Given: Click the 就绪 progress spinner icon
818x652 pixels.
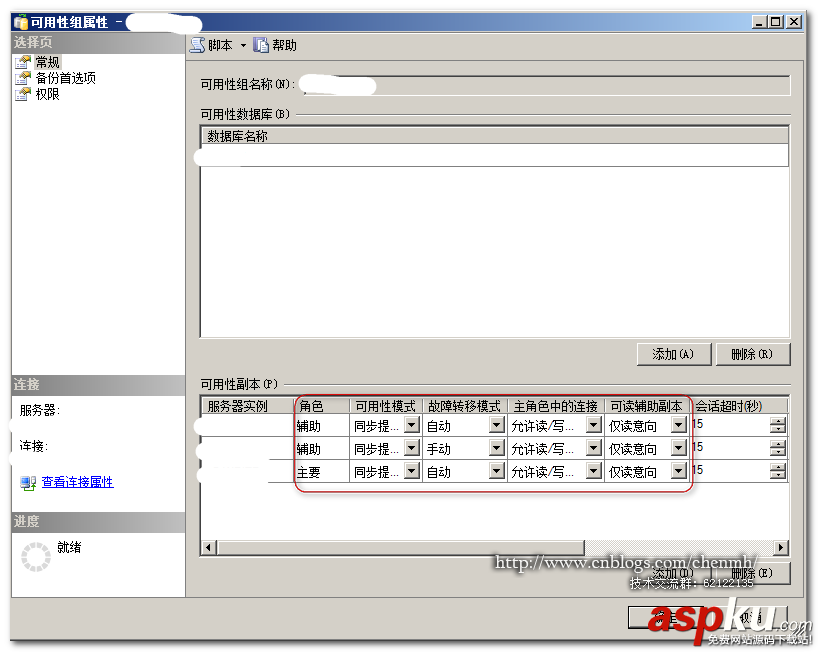Looking at the screenshot, I should coord(36,557).
